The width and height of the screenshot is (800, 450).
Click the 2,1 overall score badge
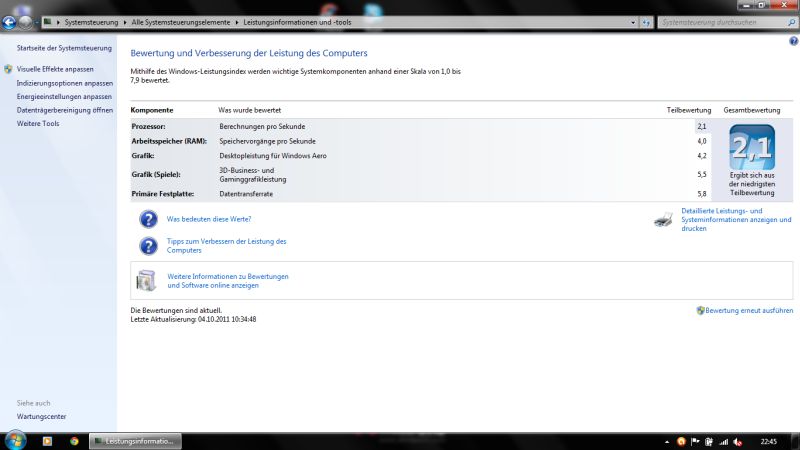point(752,147)
